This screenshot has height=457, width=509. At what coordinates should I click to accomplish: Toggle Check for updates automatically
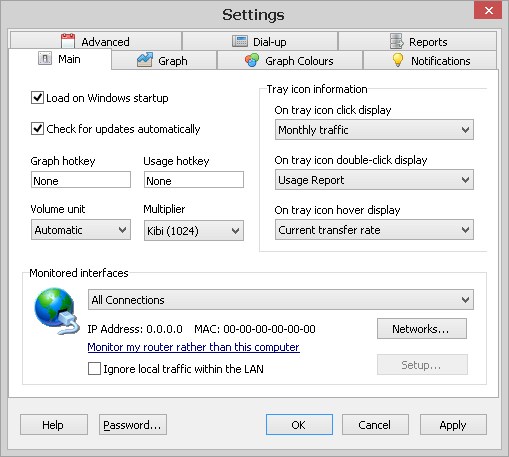point(37,129)
